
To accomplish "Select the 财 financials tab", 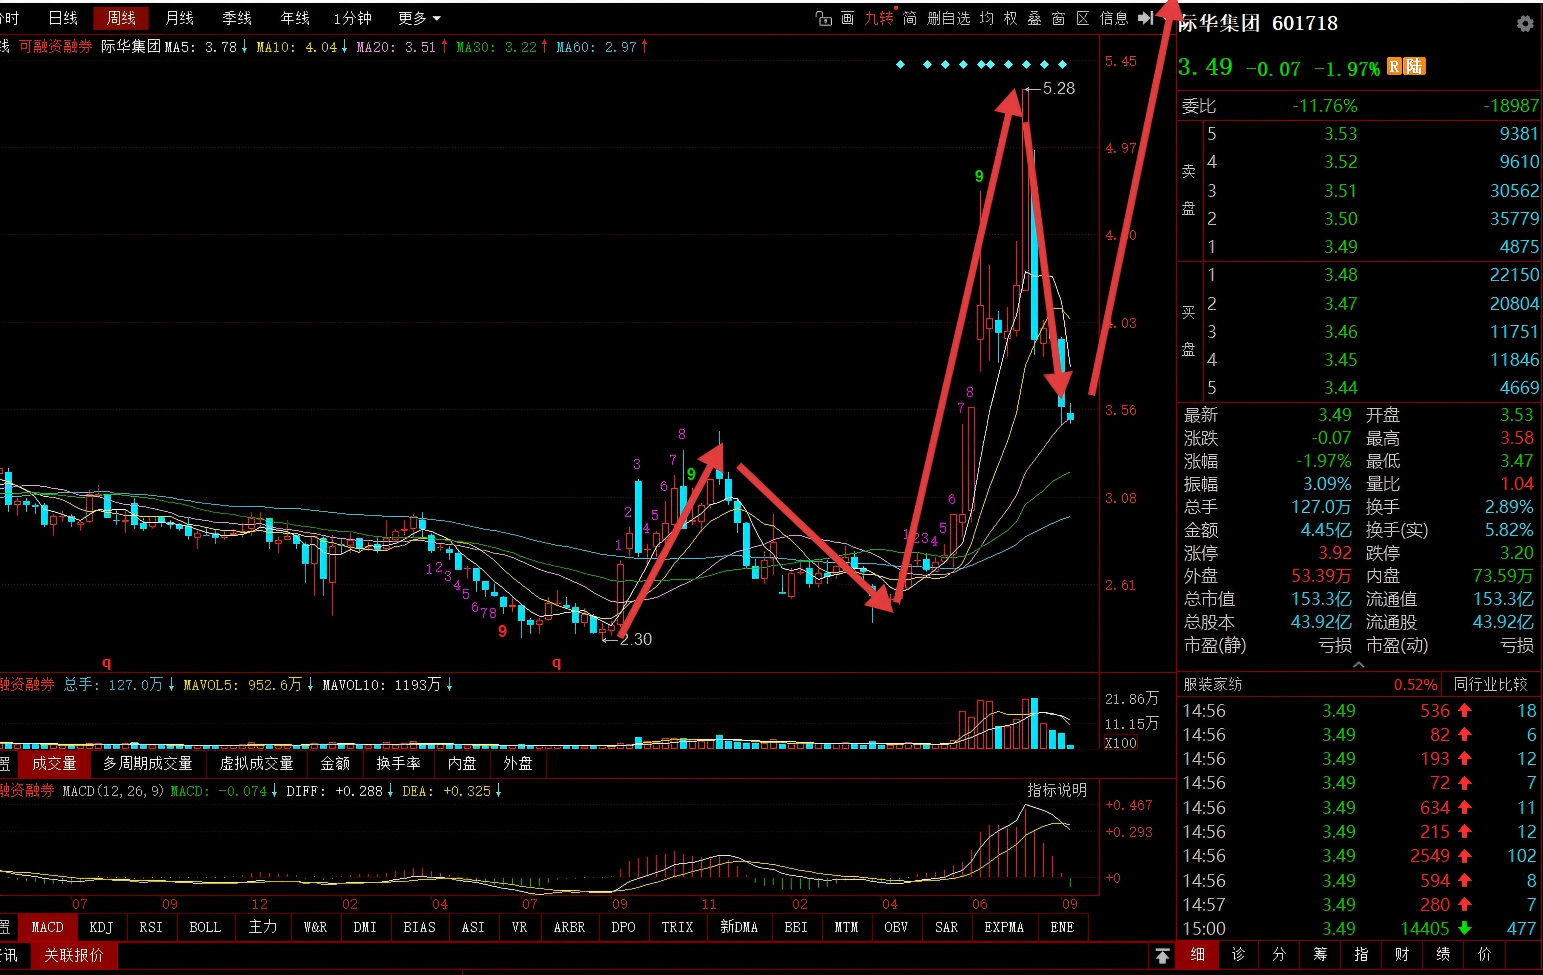I will tap(1402, 955).
